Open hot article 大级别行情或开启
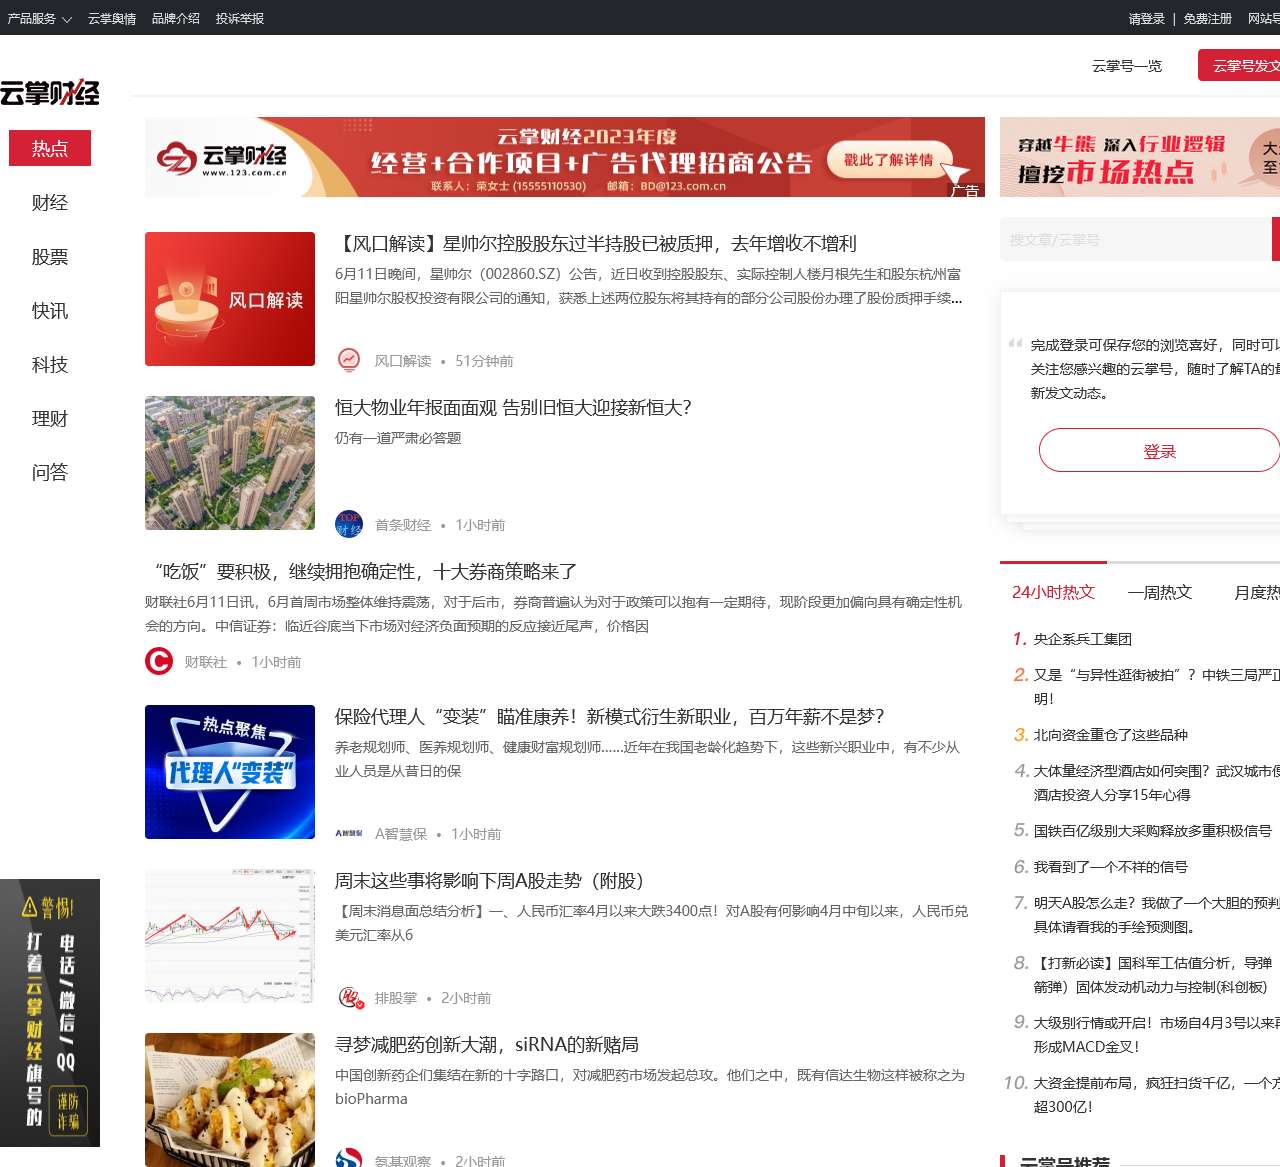This screenshot has height=1167, width=1280. [1156, 1034]
